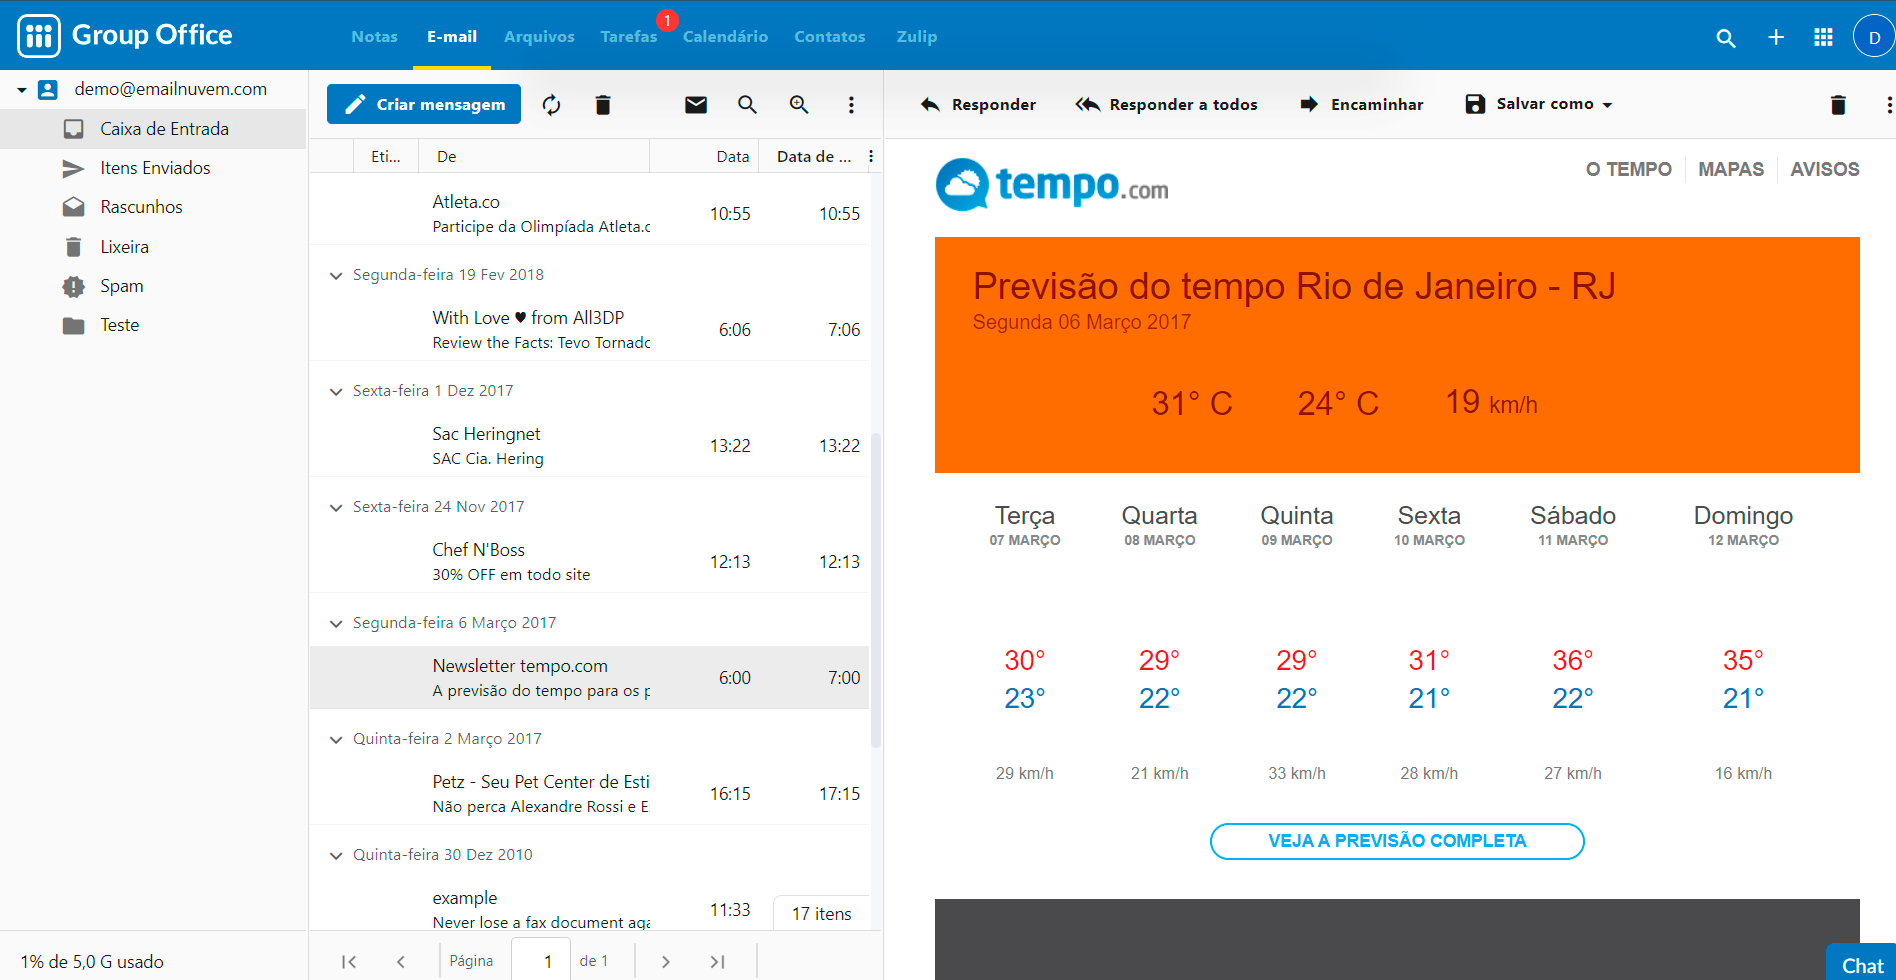
Task: Click the envelope icon in mail toolbar
Action: (x=696, y=105)
